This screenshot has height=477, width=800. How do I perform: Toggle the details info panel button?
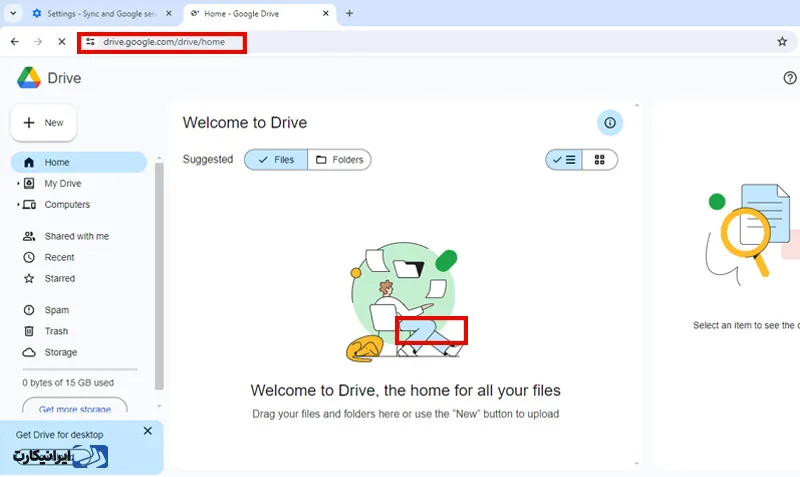tap(610, 123)
